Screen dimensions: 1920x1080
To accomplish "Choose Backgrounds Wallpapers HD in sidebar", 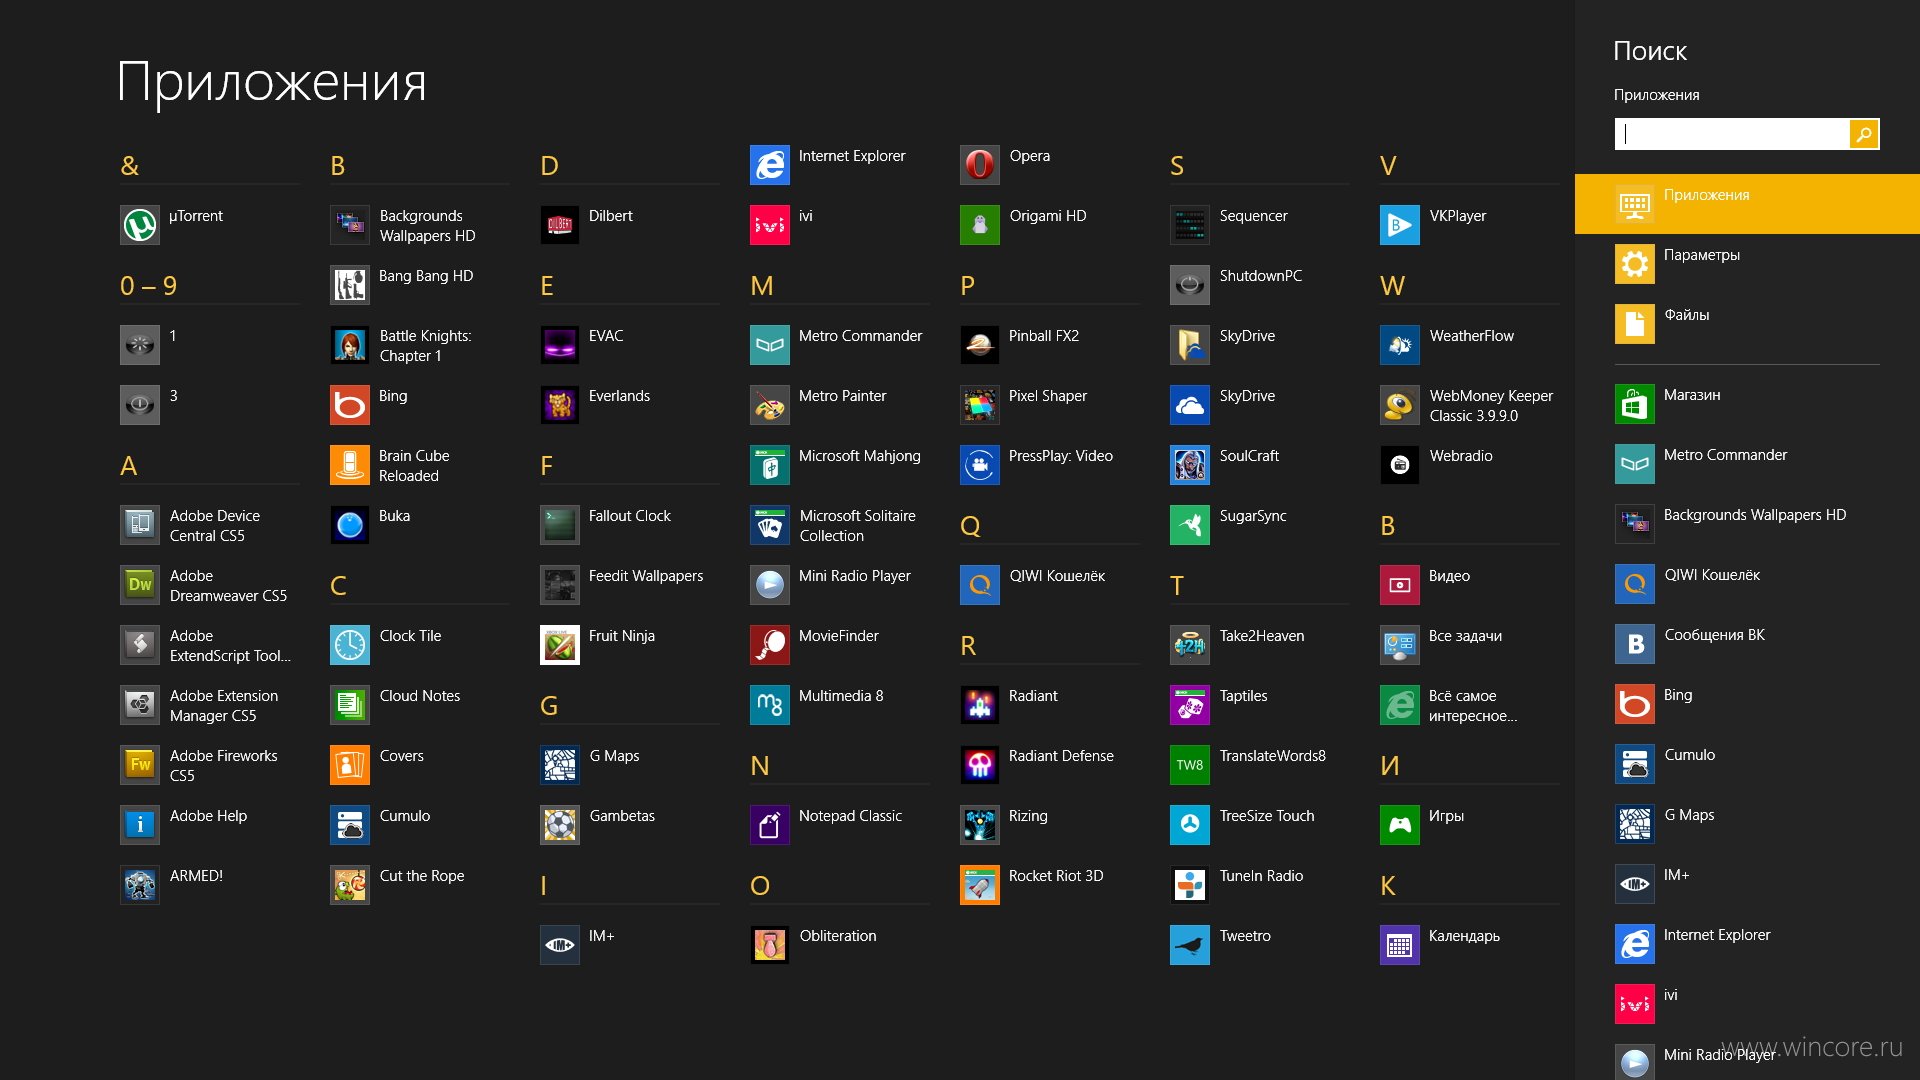I will [x=1747, y=524].
